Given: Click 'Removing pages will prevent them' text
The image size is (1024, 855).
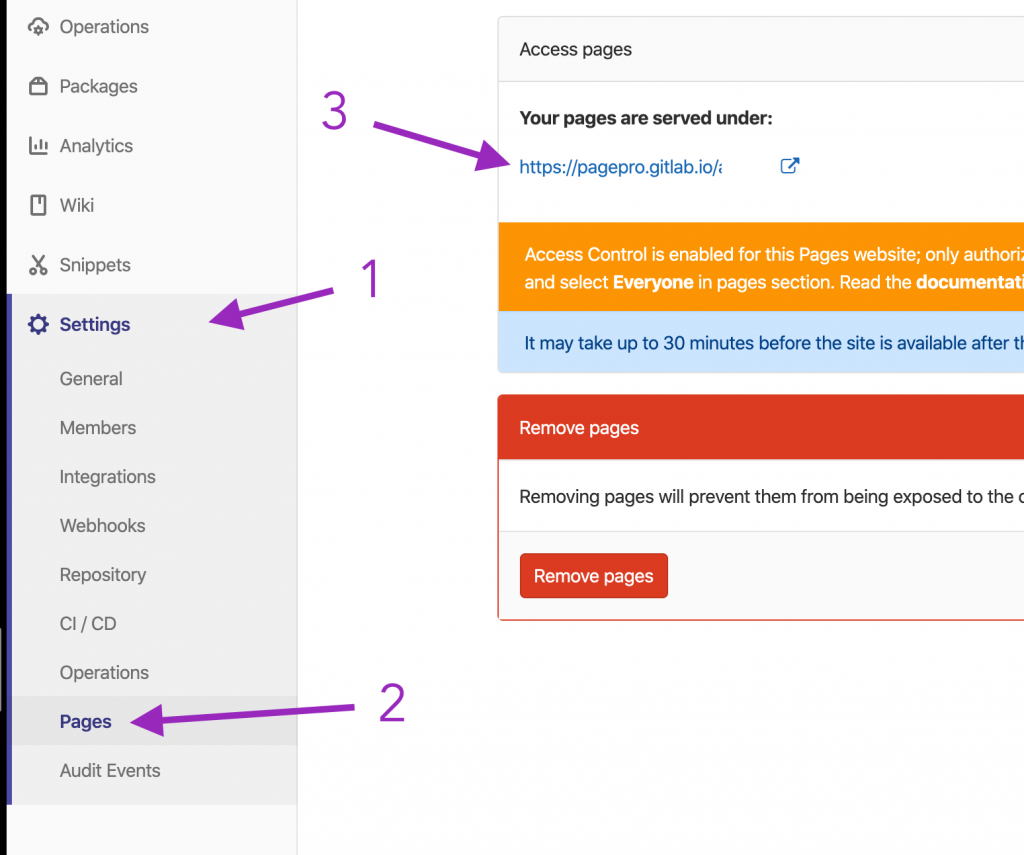Looking at the screenshot, I should (772, 497).
